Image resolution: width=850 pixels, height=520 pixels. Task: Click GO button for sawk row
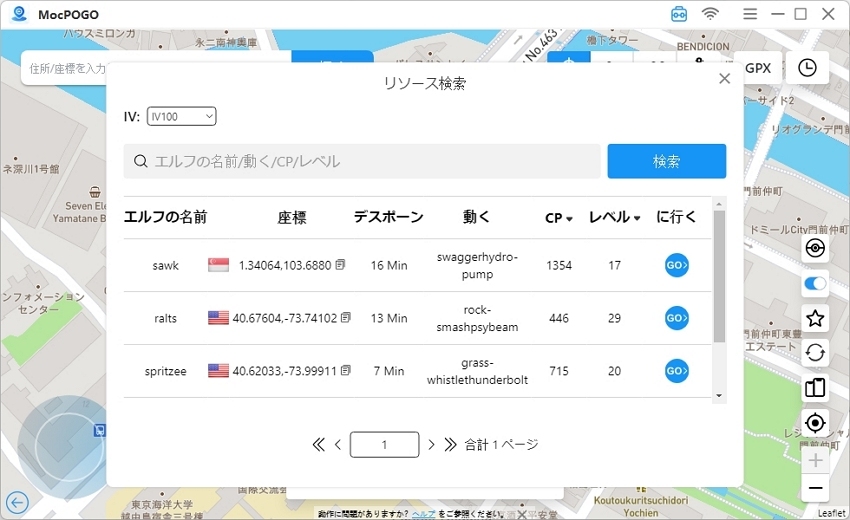(x=677, y=265)
